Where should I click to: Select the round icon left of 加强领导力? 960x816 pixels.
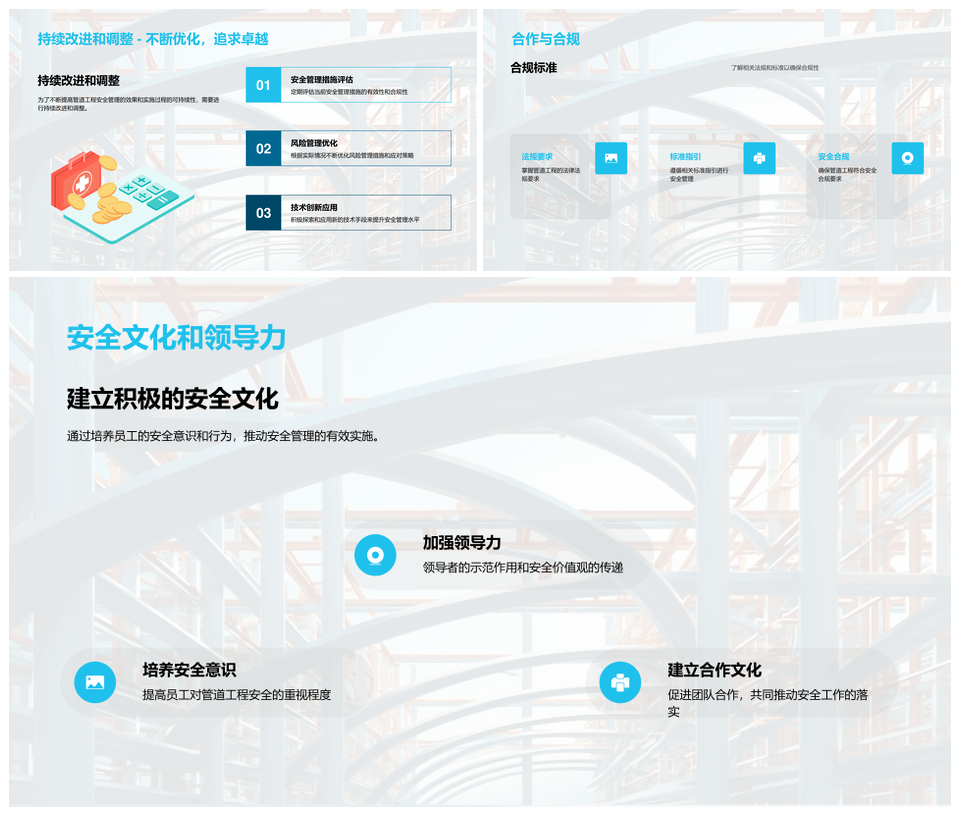(375, 554)
